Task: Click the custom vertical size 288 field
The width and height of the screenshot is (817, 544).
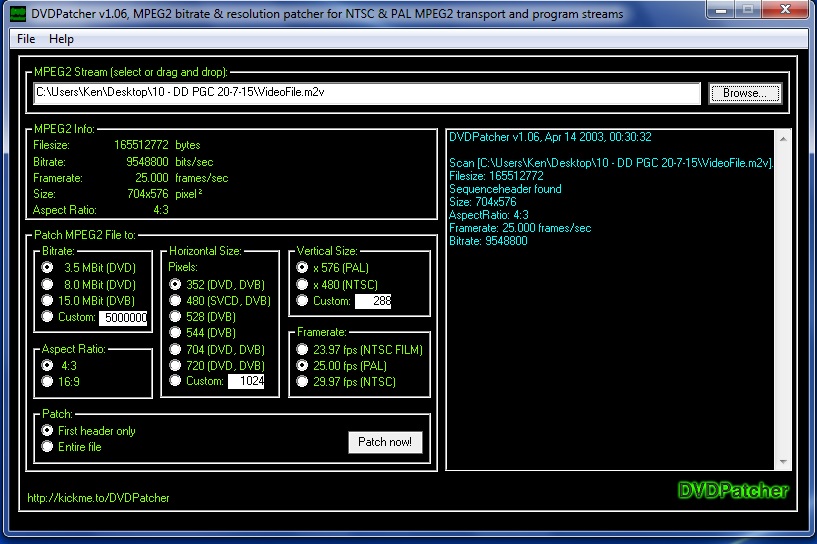Action: click(373, 301)
